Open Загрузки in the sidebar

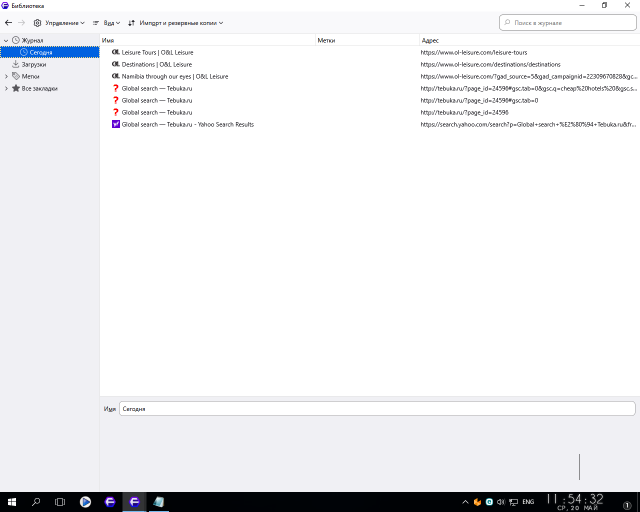[33, 65]
